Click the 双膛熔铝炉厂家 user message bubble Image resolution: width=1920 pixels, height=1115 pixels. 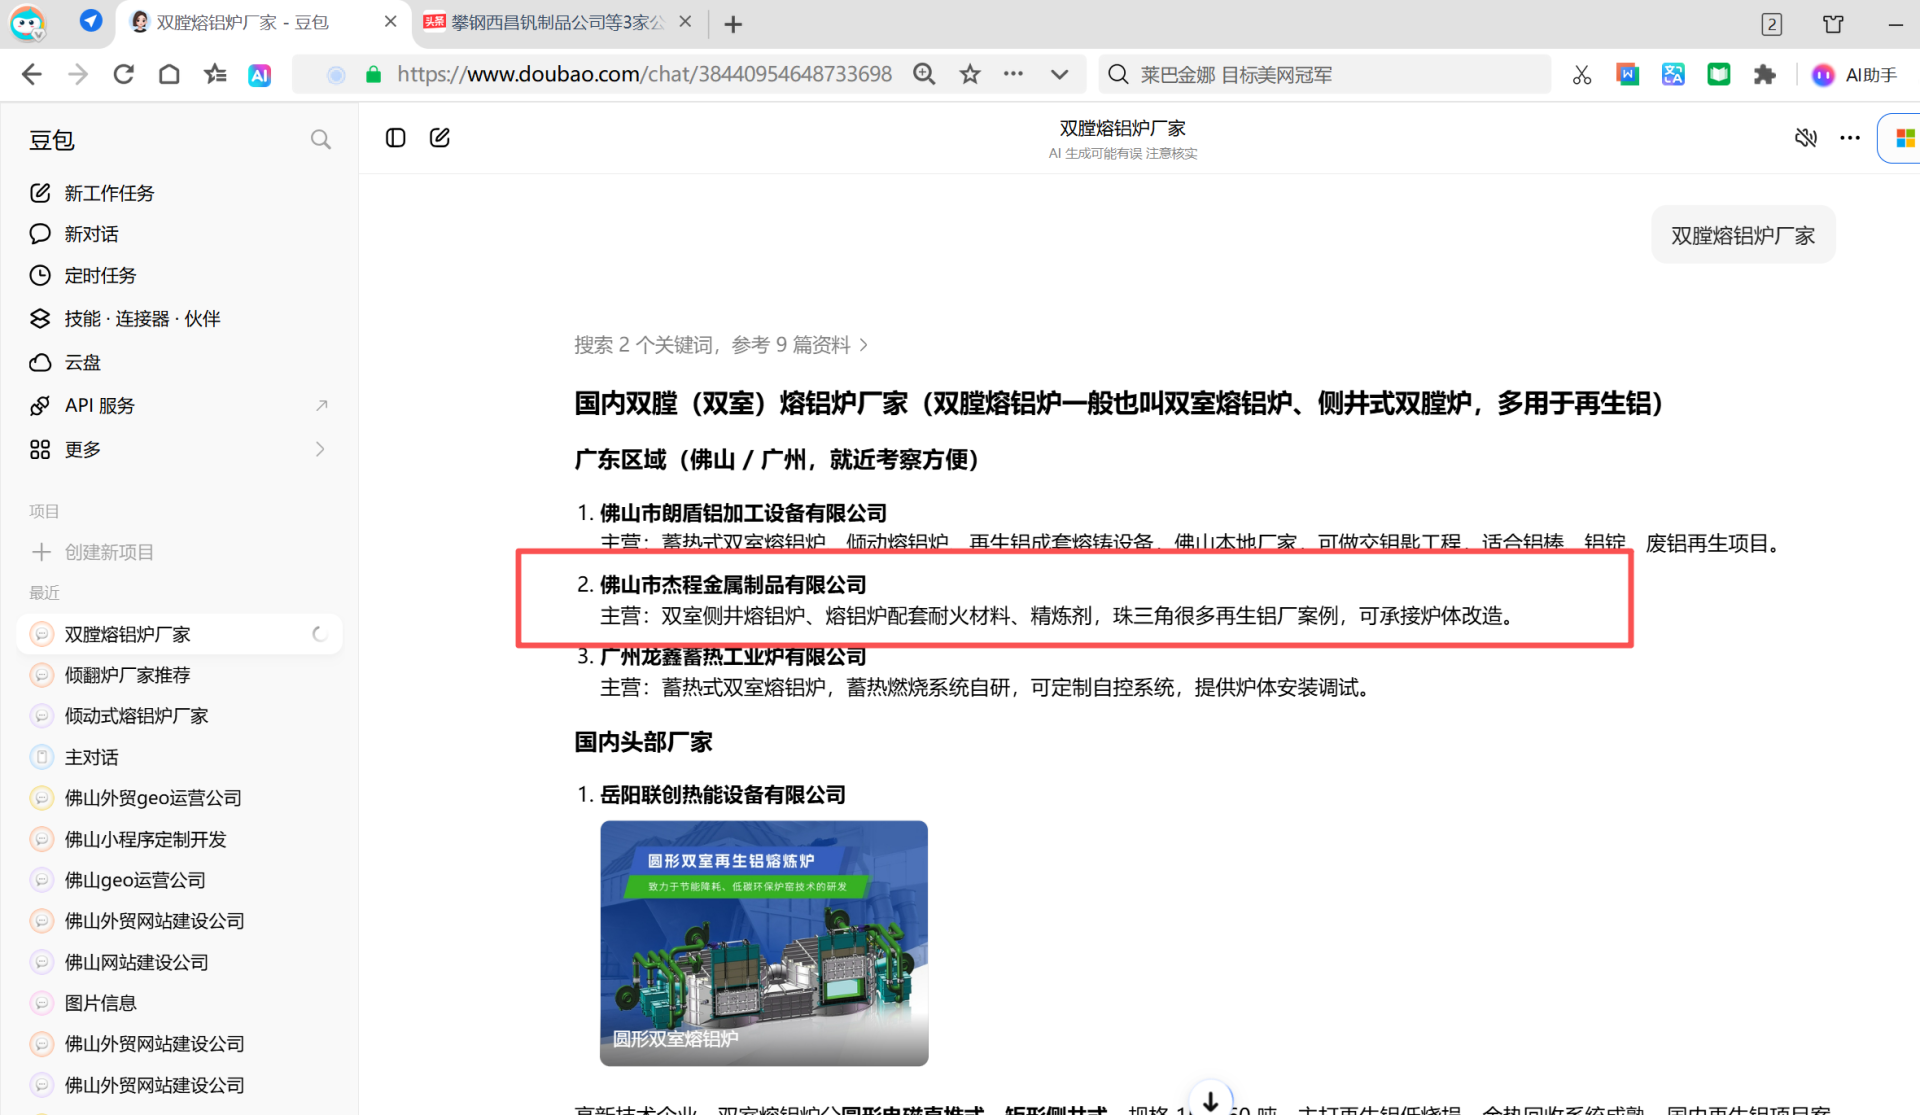[x=1743, y=235]
